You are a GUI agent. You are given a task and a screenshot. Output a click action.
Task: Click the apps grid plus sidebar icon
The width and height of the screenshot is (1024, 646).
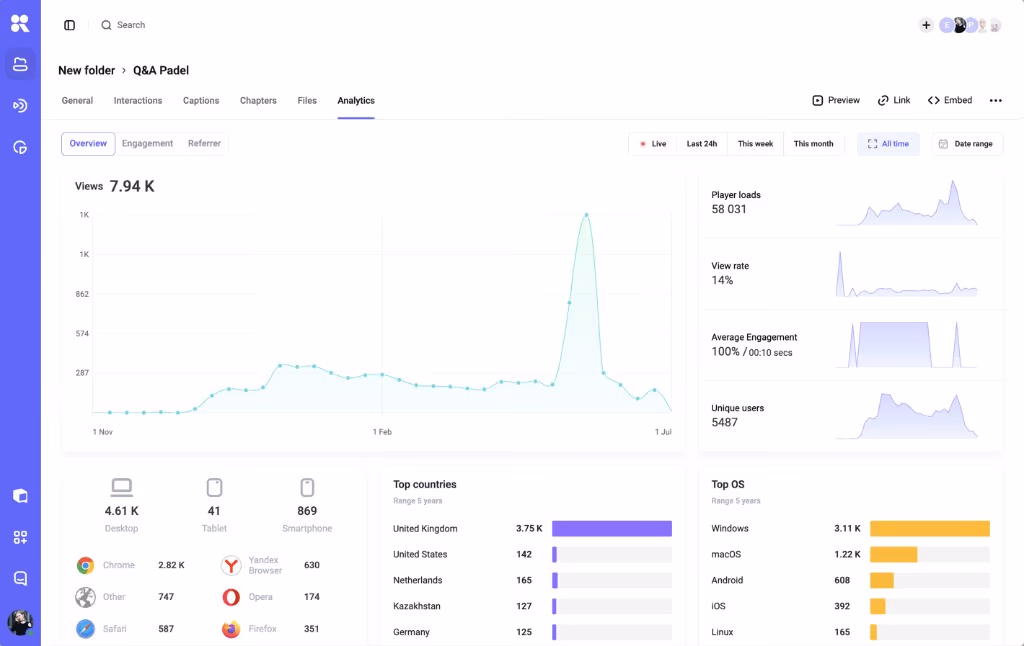tap(20, 537)
